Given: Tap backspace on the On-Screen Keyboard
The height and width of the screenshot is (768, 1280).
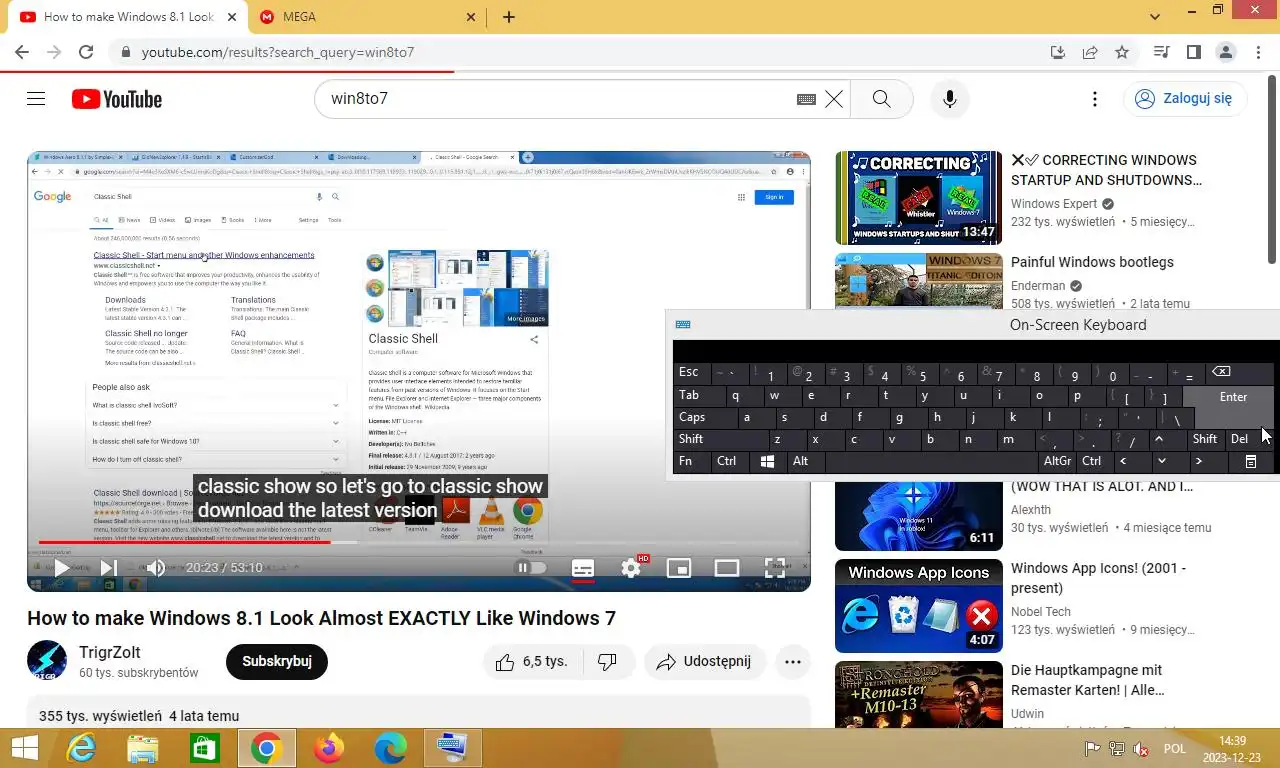Looking at the screenshot, I should click(x=1240, y=372).
